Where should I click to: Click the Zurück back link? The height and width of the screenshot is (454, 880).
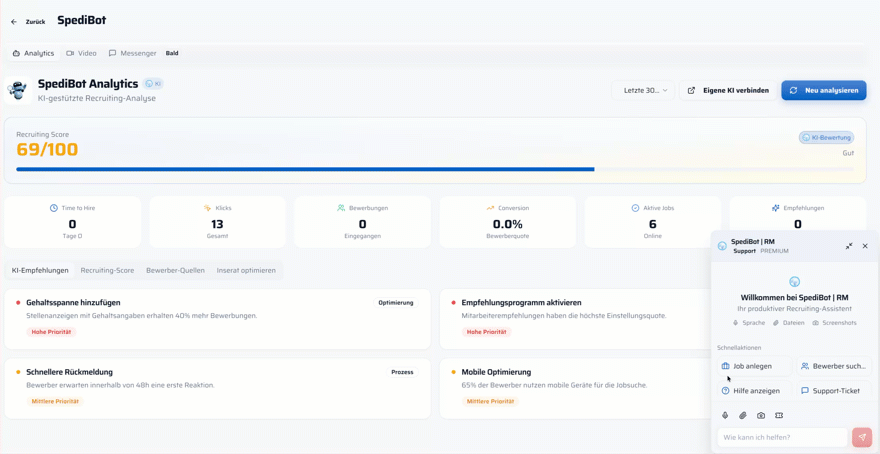[x=35, y=22]
